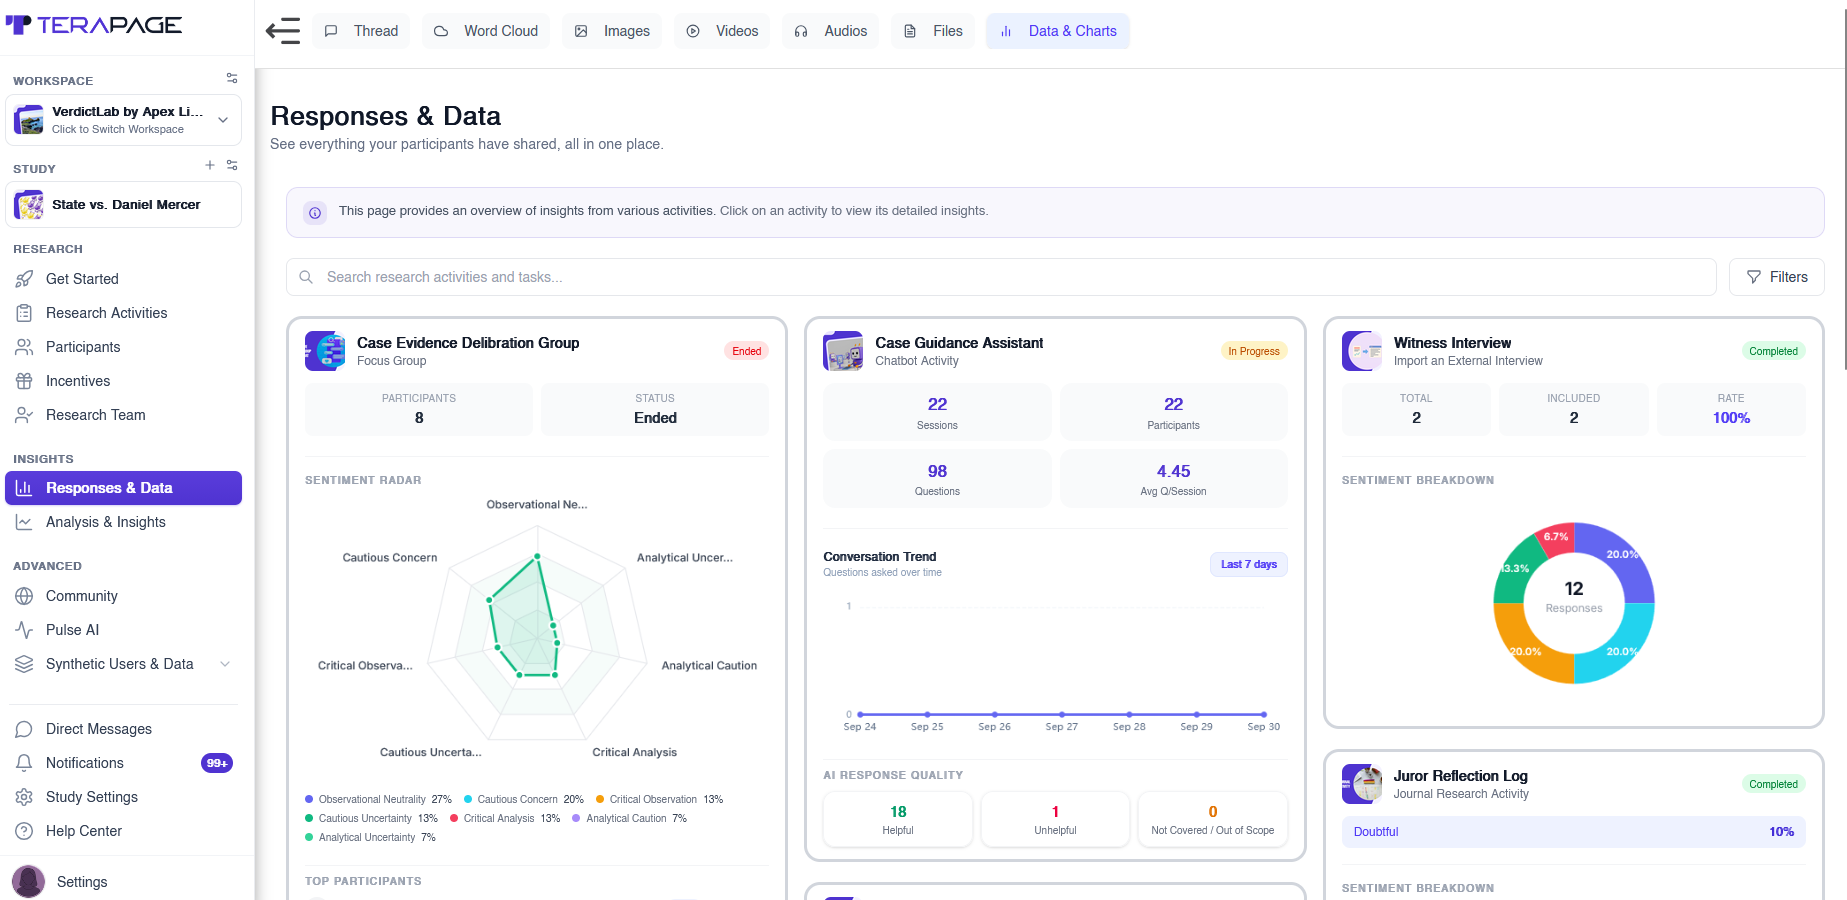Click the TERAPAGE logo
This screenshot has width=1847, height=900.
click(x=94, y=25)
